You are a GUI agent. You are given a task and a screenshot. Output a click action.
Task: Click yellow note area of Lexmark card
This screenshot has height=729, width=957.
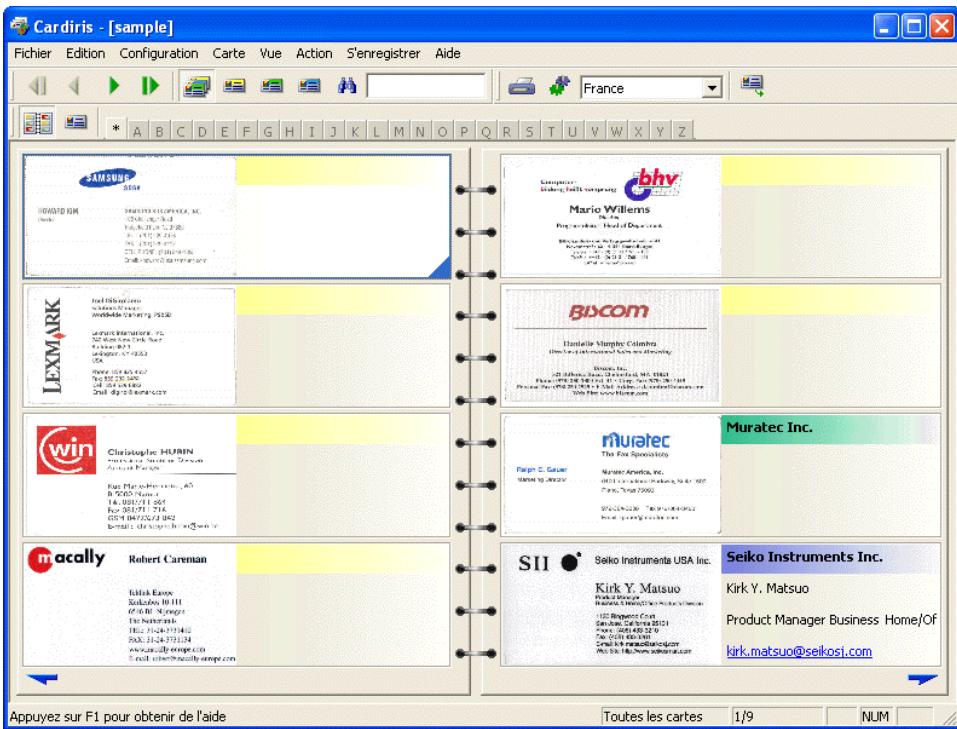pyautogui.click(x=342, y=300)
